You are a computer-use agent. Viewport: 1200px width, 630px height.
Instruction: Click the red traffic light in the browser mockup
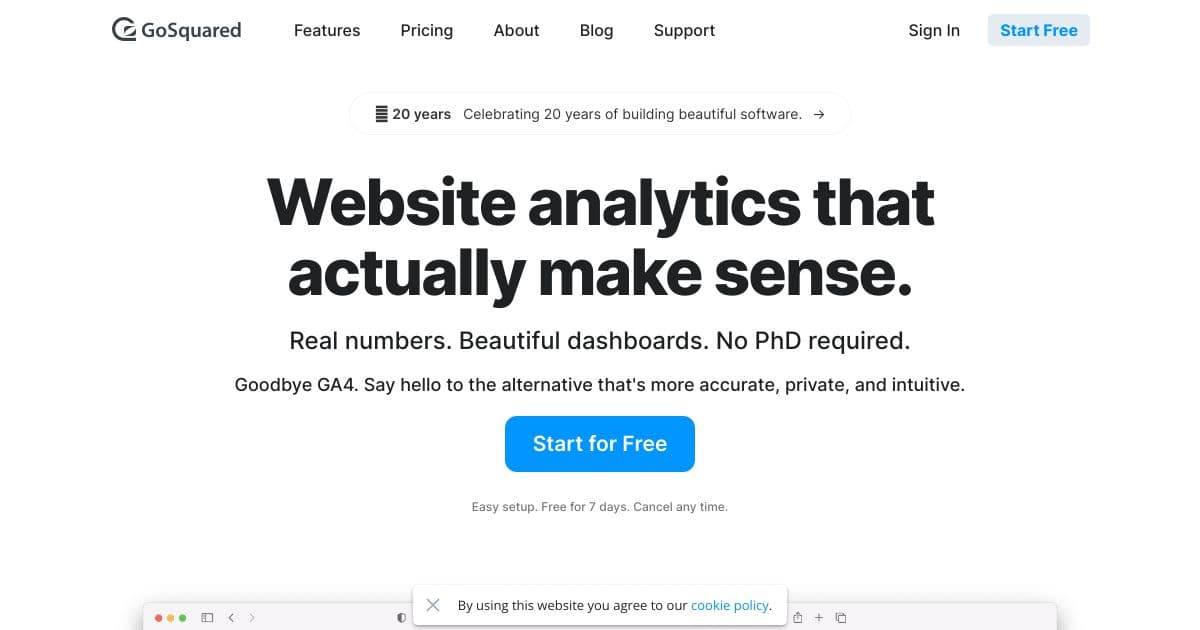click(159, 617)
